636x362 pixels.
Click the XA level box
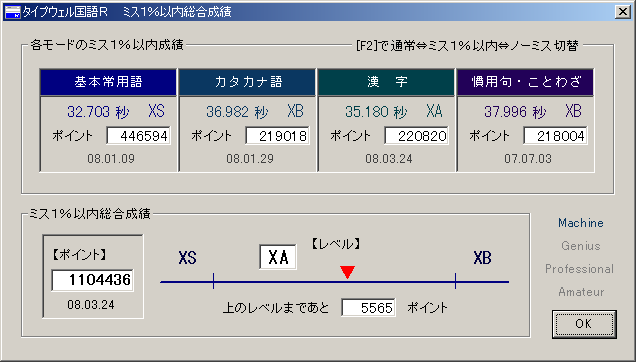pos(278,257)
